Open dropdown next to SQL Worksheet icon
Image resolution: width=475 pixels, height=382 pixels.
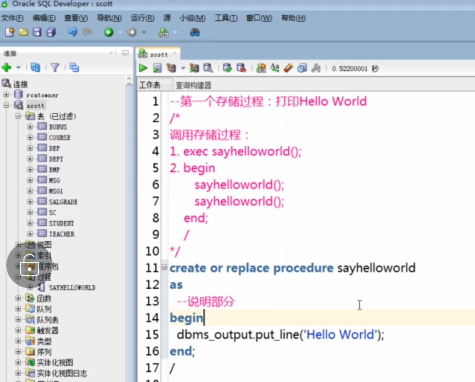pyautogui.click(x=175, y=32)
